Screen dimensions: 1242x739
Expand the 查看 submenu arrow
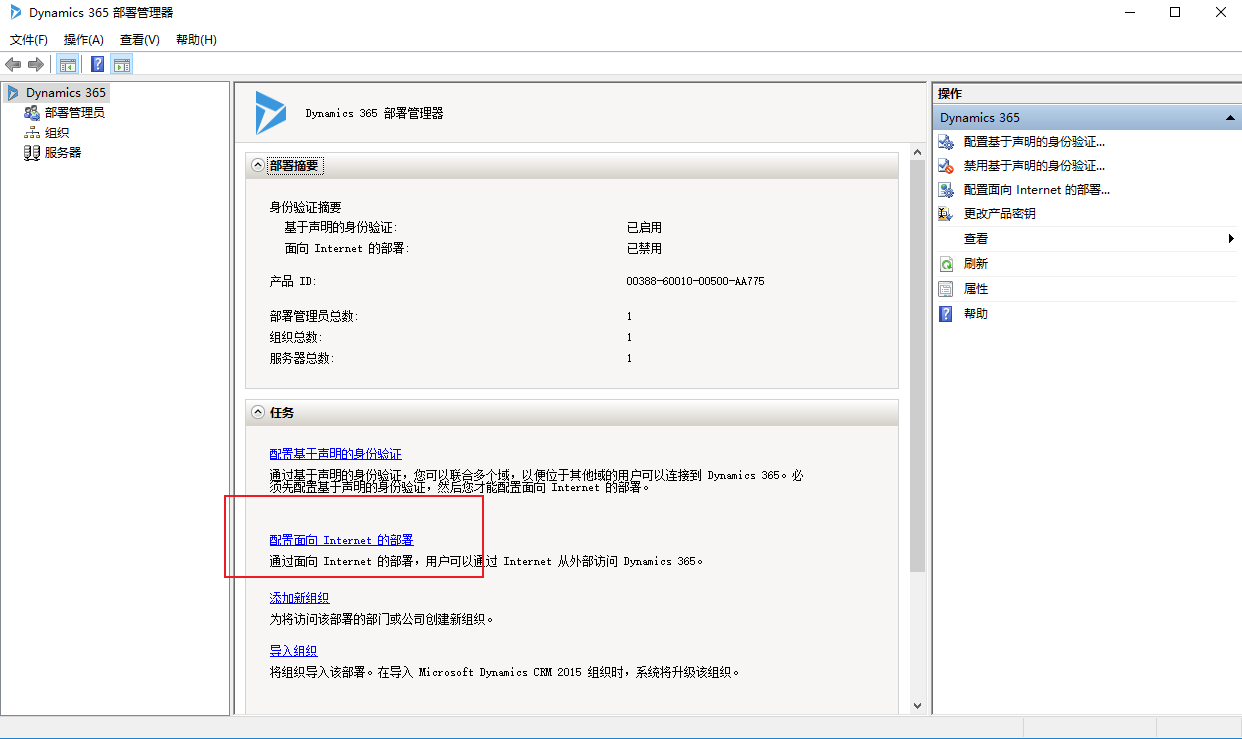(1231, 239)
